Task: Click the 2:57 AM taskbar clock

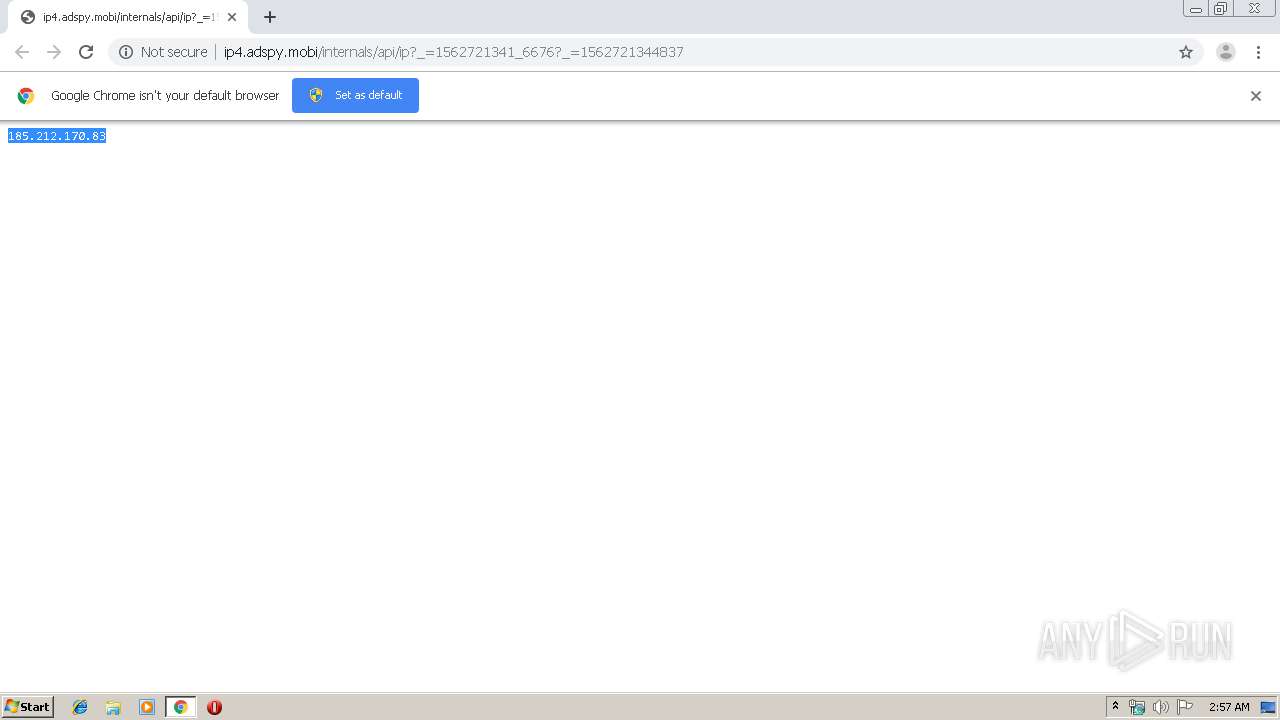Action: [1229, 707]
